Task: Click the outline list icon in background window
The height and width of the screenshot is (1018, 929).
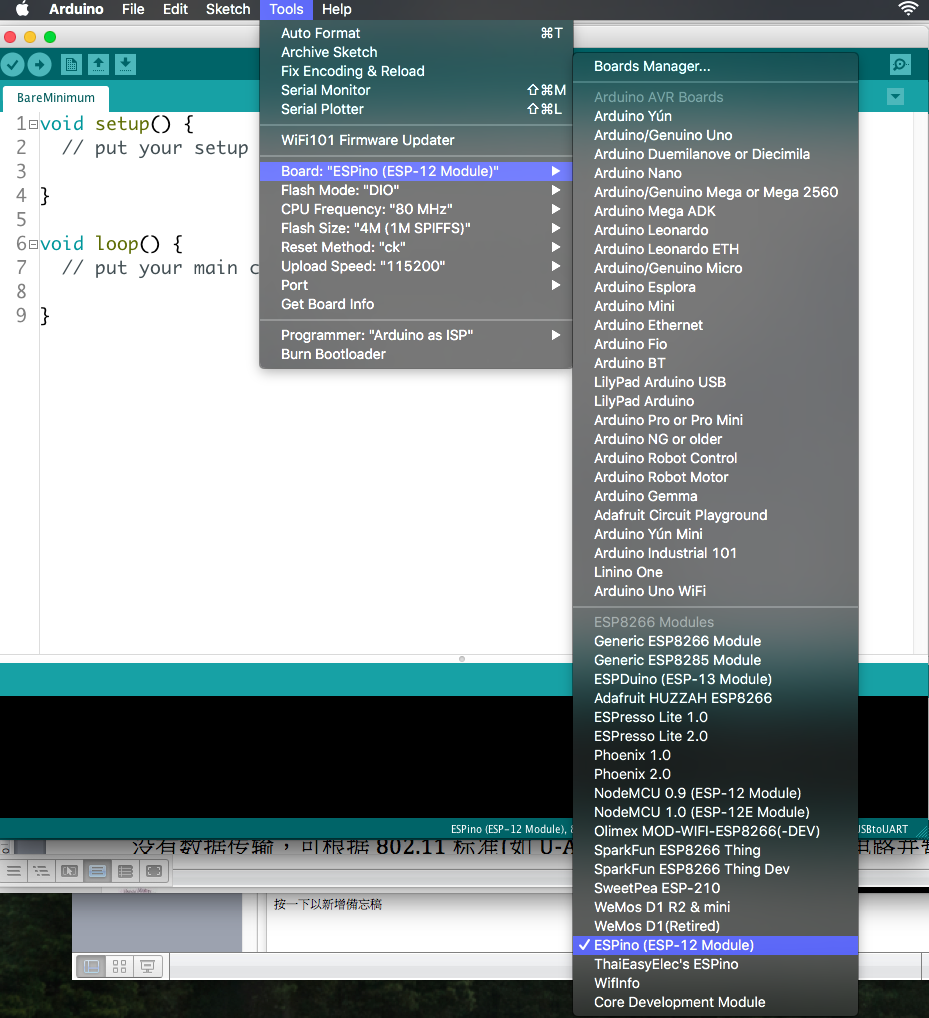Action: click(42, 871)
